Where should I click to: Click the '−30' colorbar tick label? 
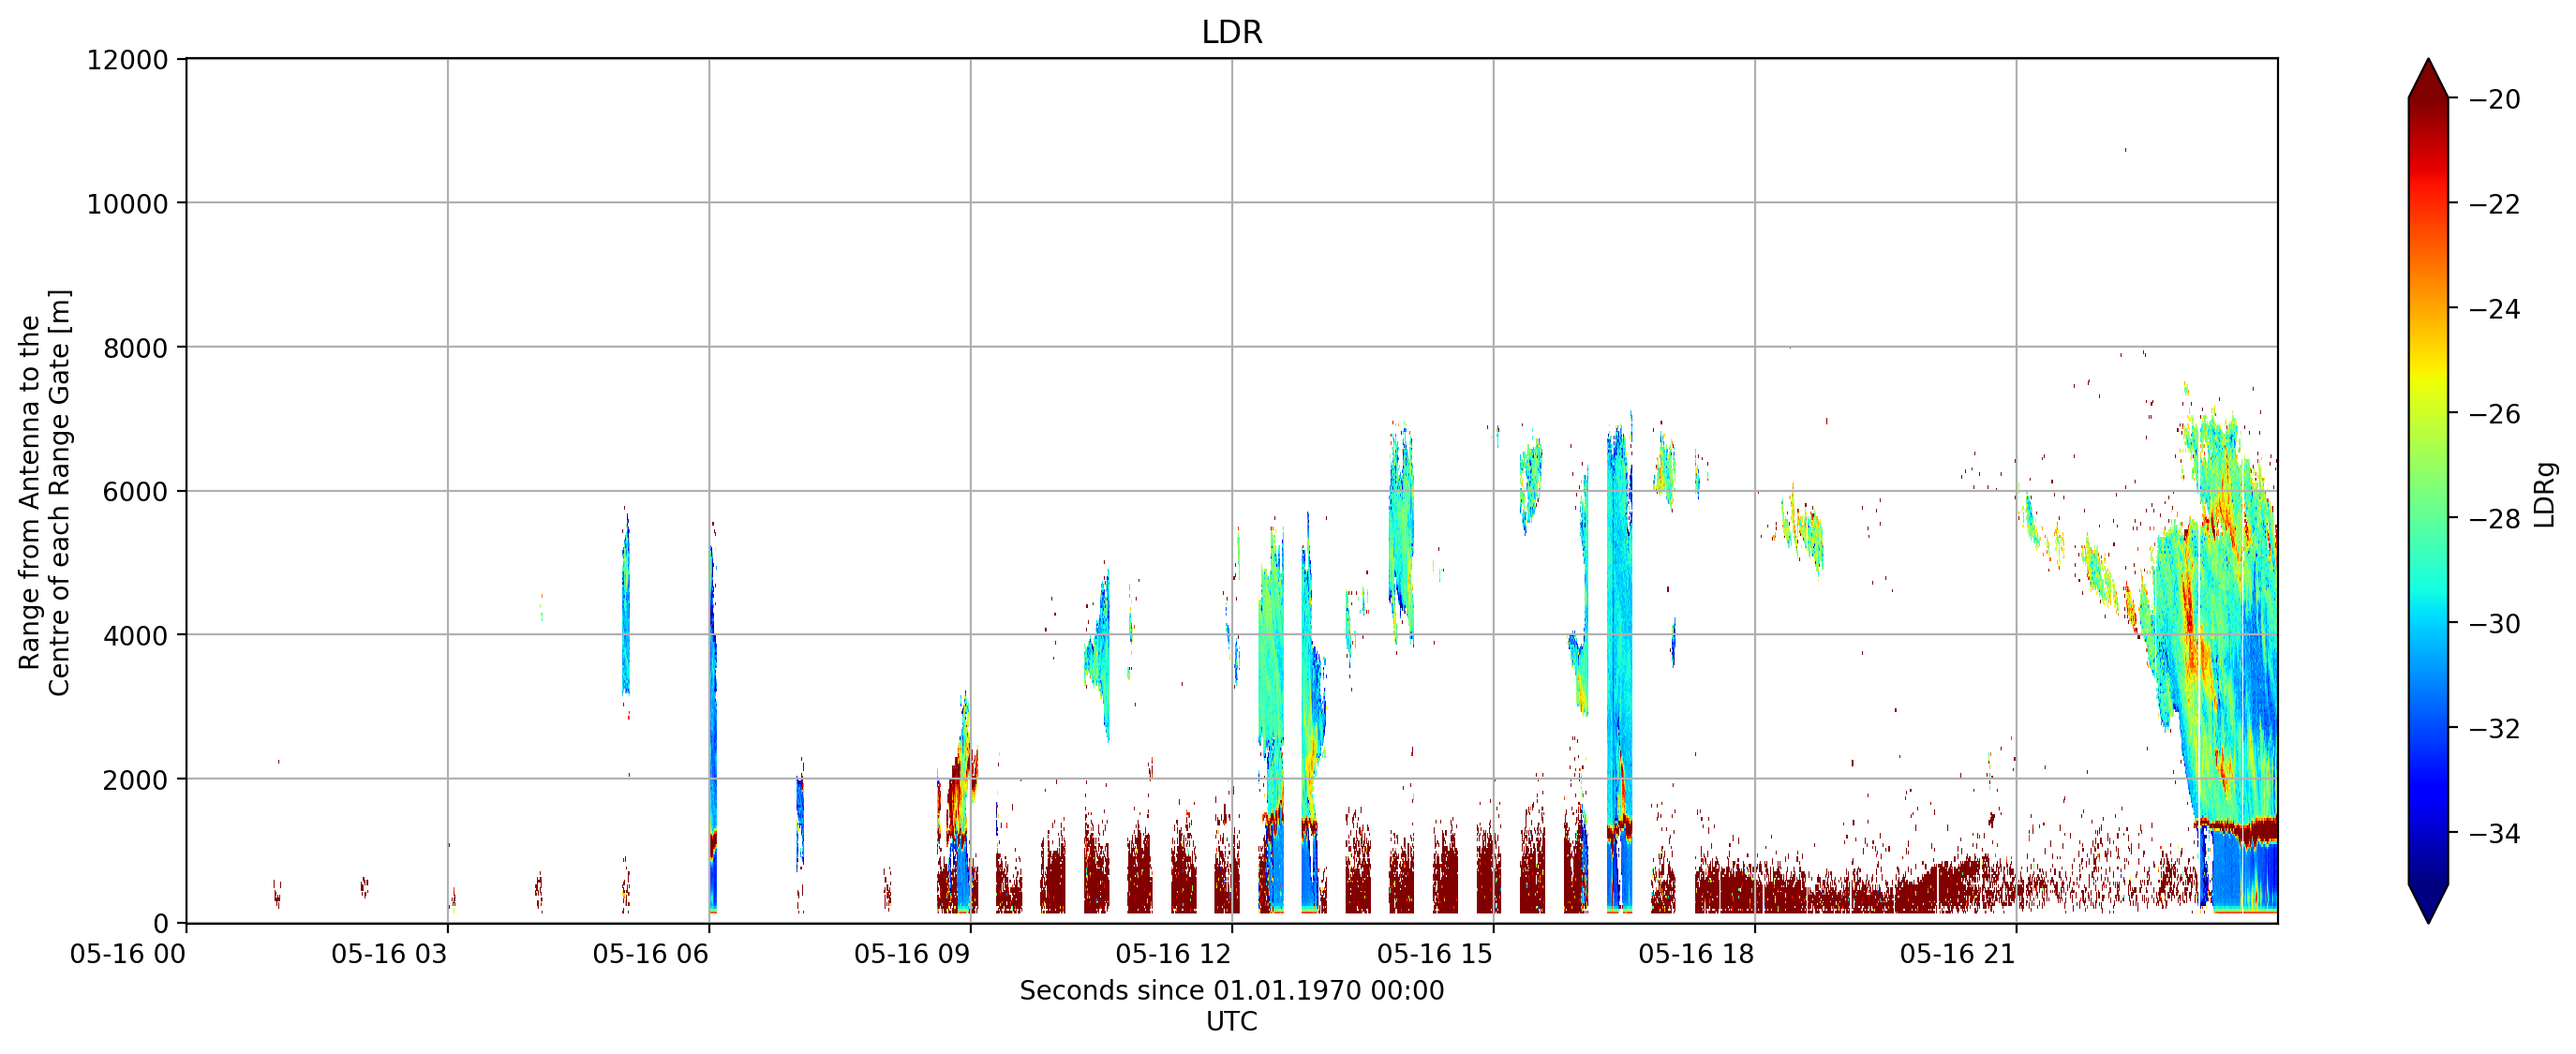(2494, 624)
